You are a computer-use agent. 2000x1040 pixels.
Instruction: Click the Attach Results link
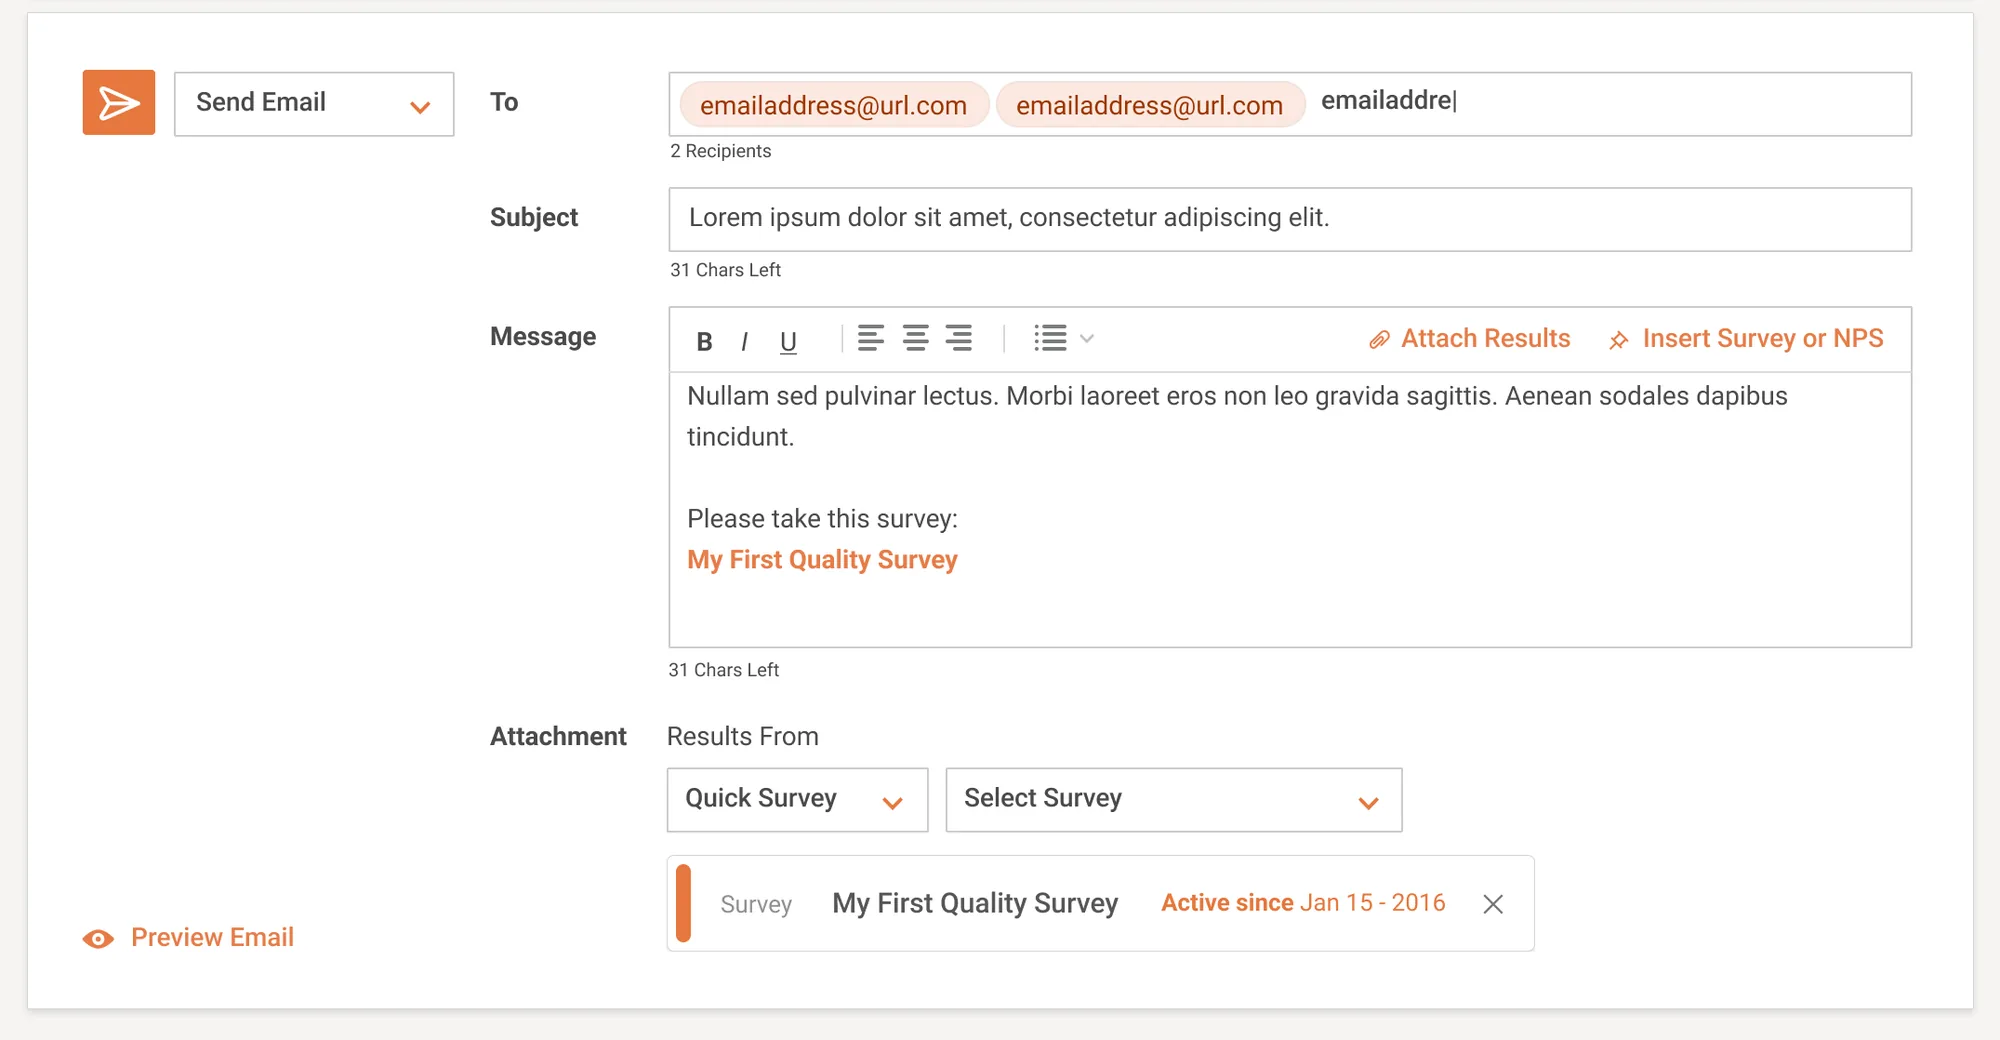1470,339
